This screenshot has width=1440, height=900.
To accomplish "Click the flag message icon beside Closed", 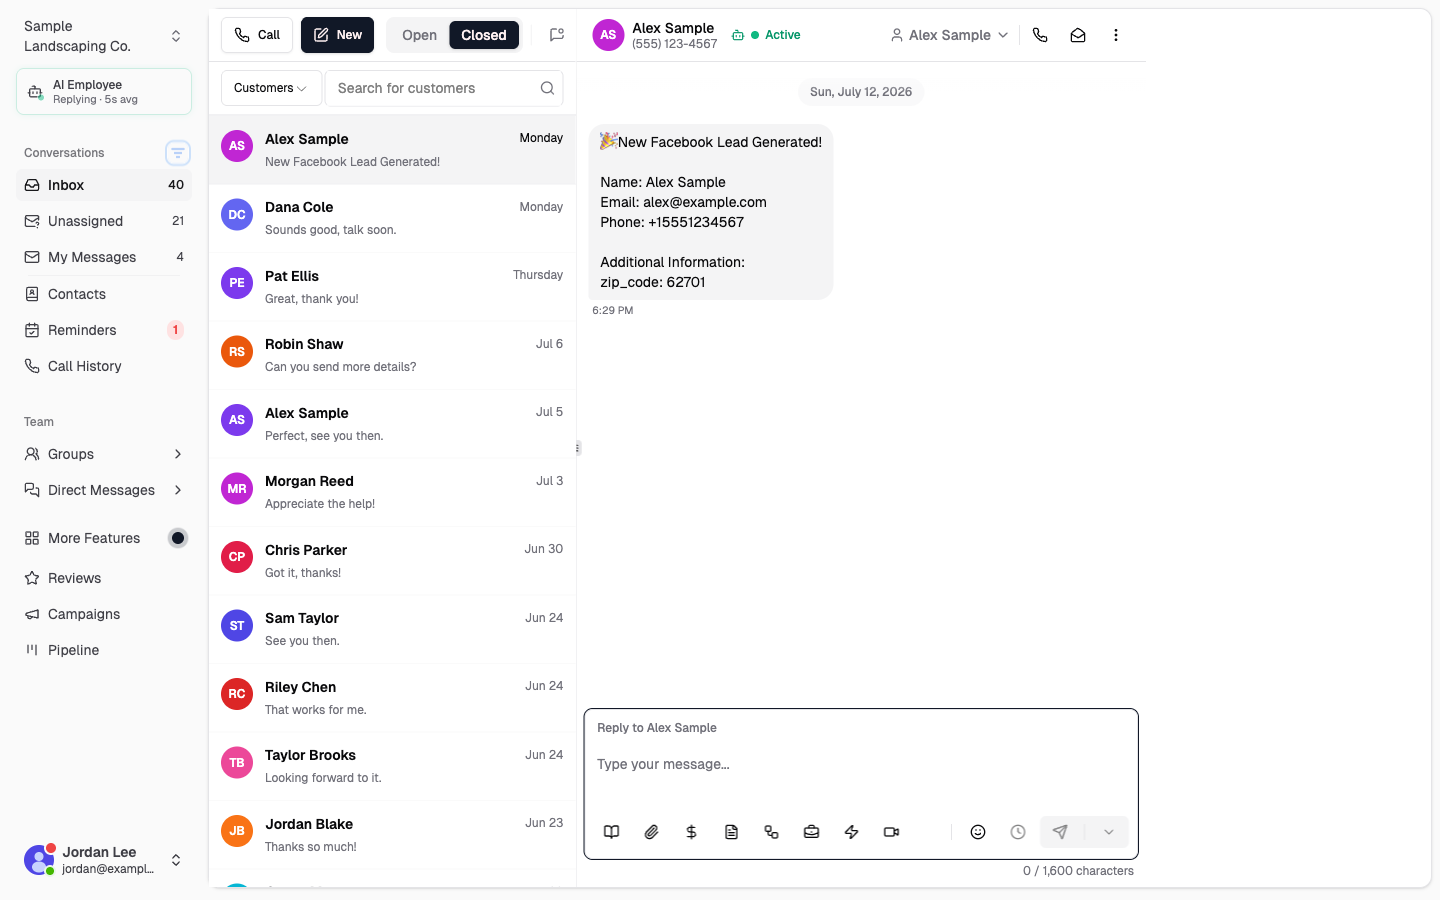I will [557, 35].
